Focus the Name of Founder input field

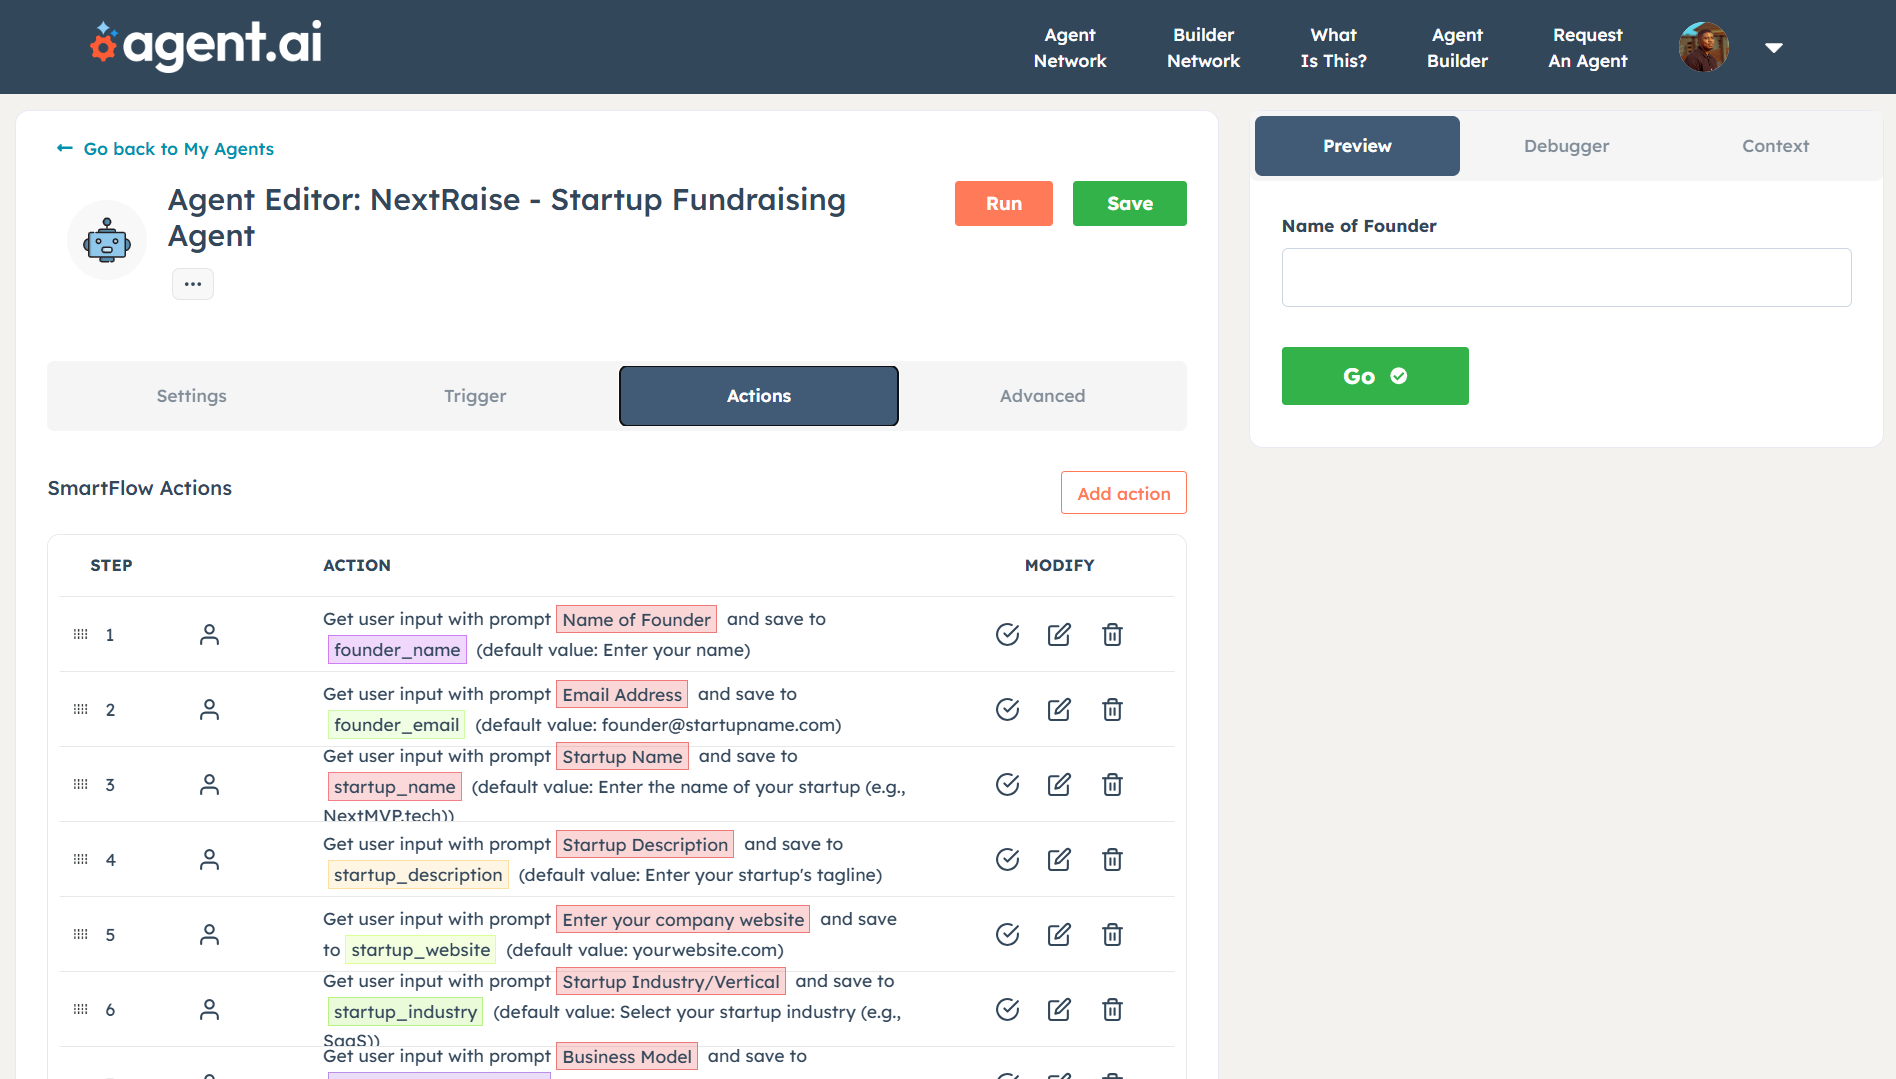(1566, 277)
